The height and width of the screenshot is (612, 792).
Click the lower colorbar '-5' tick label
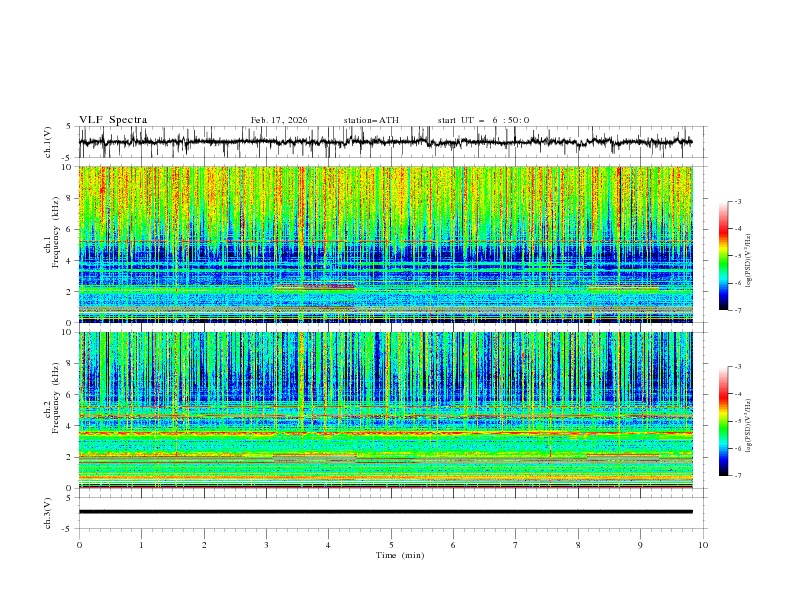click(738, 421)
